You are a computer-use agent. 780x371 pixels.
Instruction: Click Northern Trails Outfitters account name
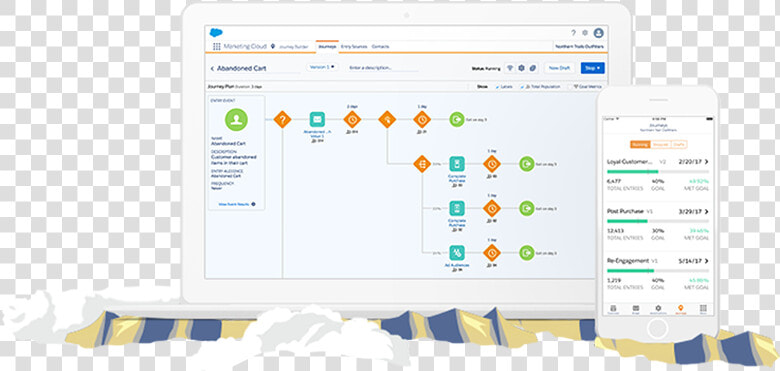pos(580,47)
